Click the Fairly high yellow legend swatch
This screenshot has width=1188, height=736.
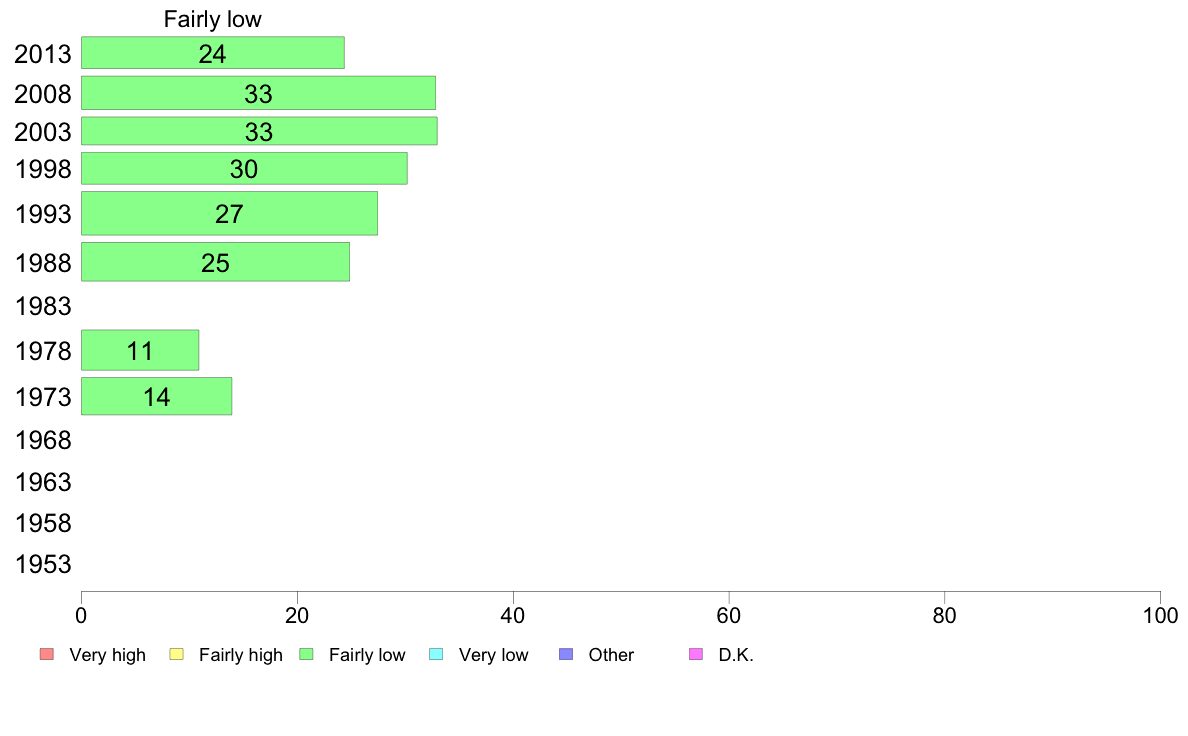[177, 654]
